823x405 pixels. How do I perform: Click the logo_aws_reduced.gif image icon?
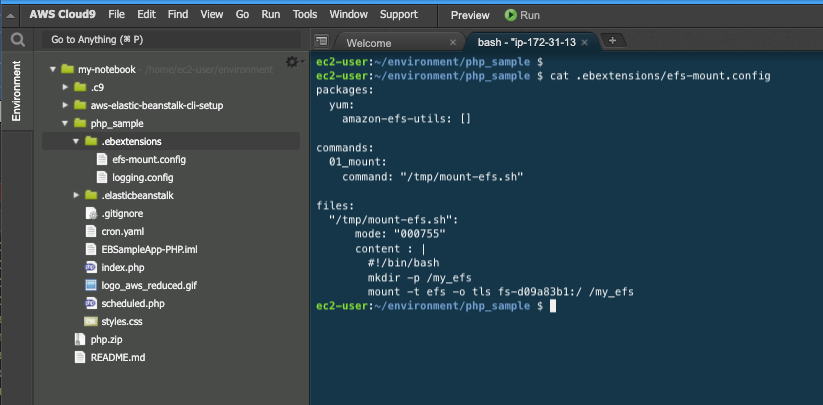coord(91,285)
